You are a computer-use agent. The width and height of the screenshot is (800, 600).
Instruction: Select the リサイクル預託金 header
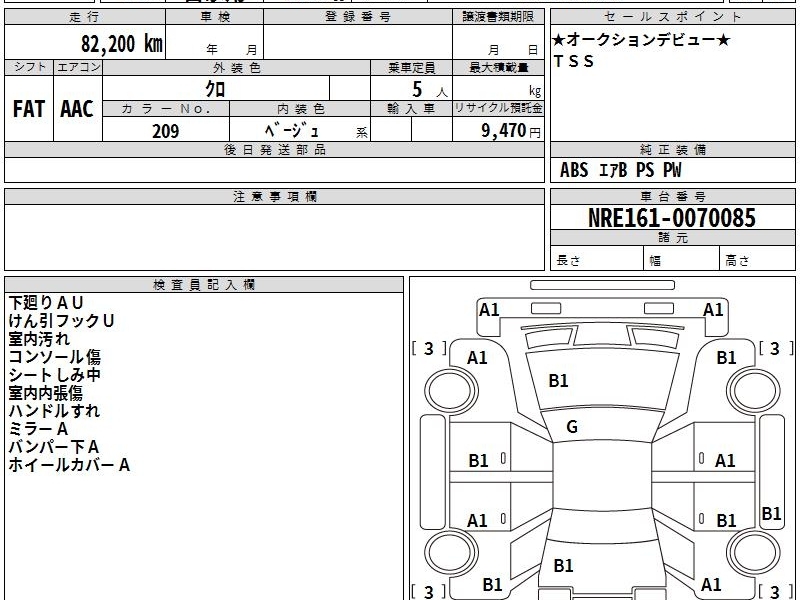[498, 108]
